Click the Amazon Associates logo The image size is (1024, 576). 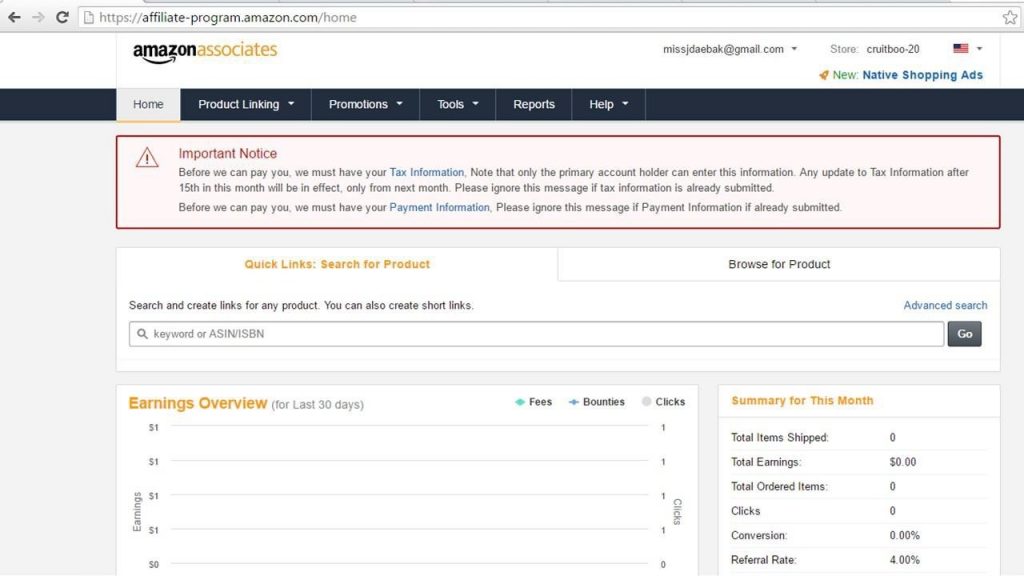coord(205,52)
